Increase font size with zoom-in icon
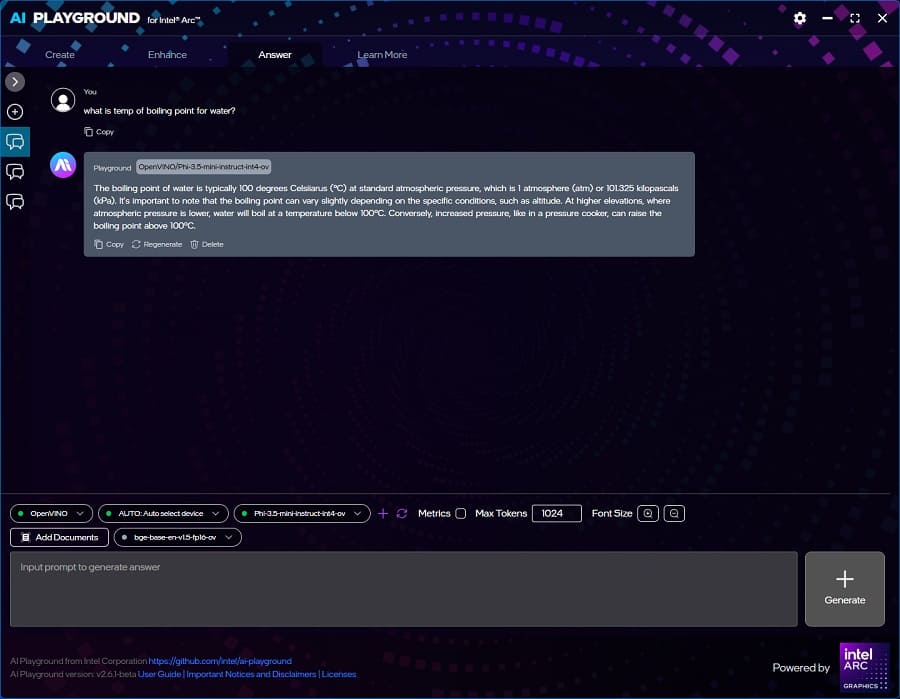The image size is (900, 699). click(x=649, y=513)
